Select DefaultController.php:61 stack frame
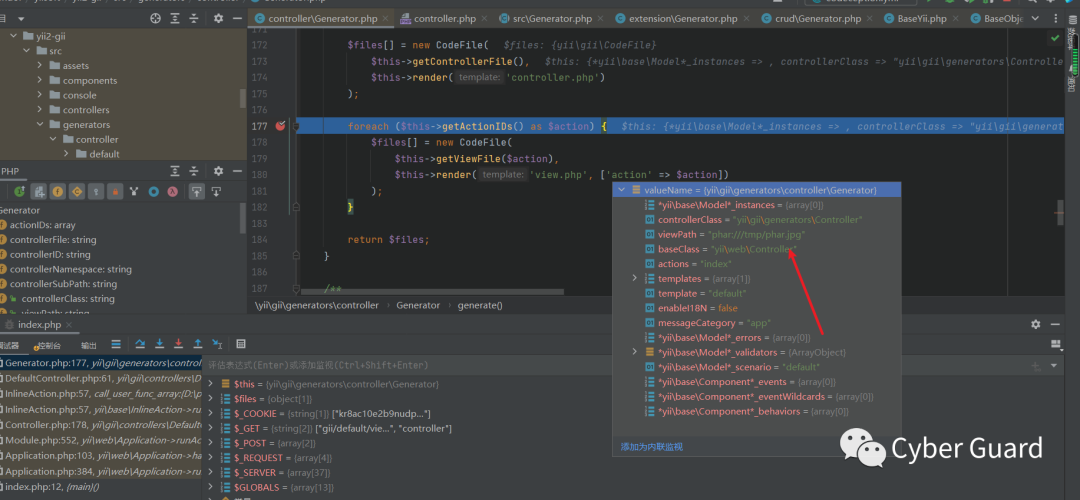This screenshot has width=1080, height=500. (x=101, y=378)
